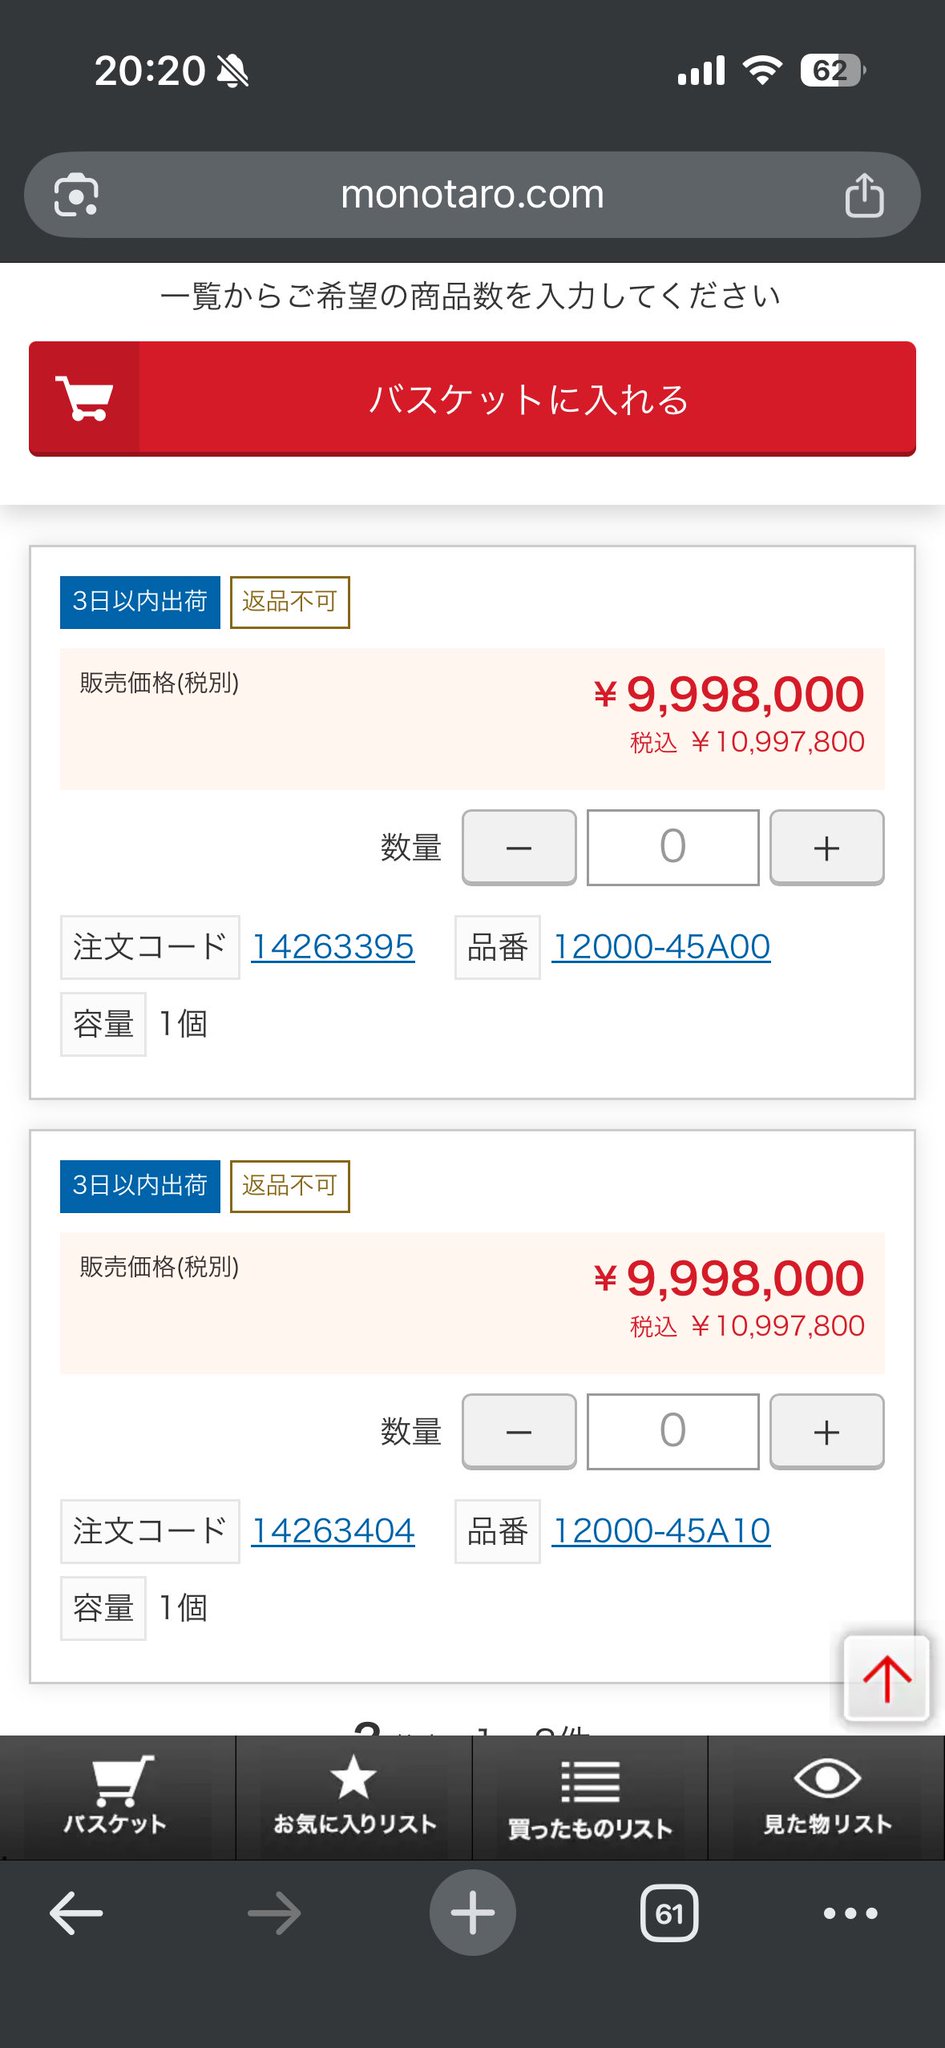
Task: Decrease quantity for order code 14263395
Action: tap(519, 848)
